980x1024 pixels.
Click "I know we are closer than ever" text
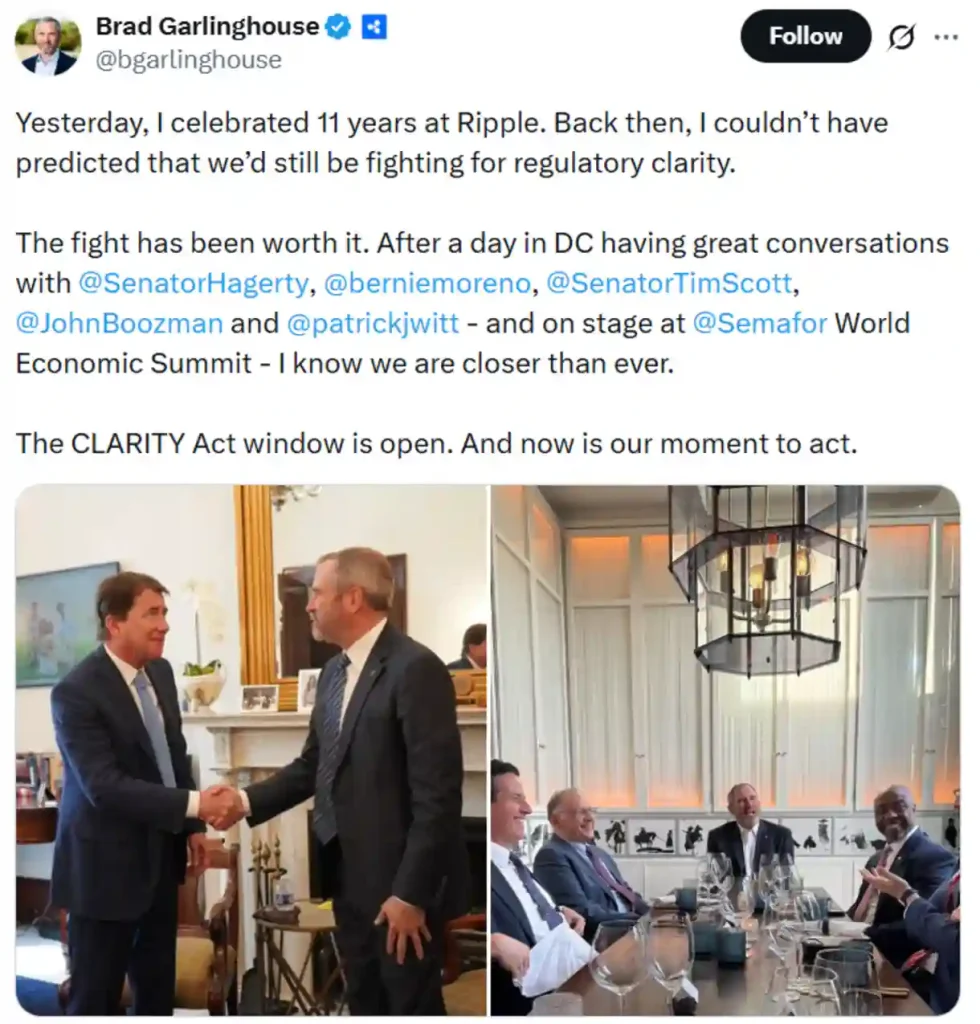point(477,363)
